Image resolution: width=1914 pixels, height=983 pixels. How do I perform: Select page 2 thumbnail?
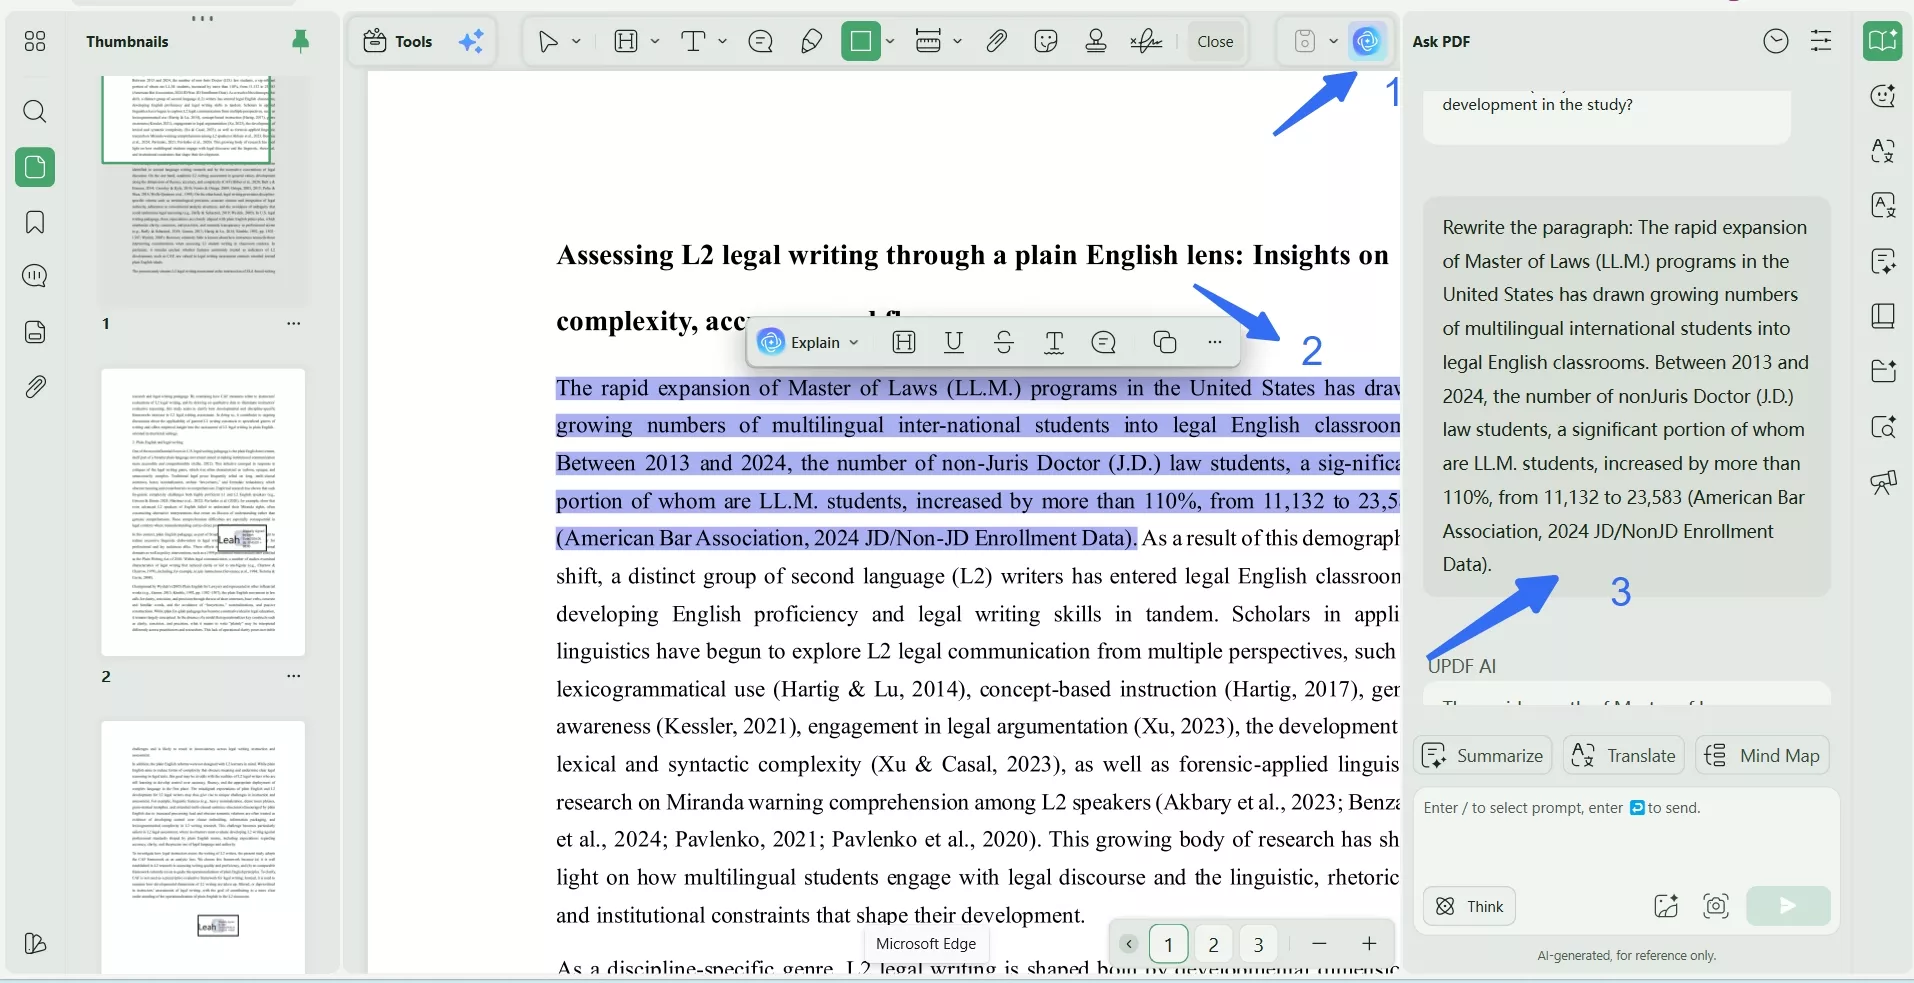203,512
